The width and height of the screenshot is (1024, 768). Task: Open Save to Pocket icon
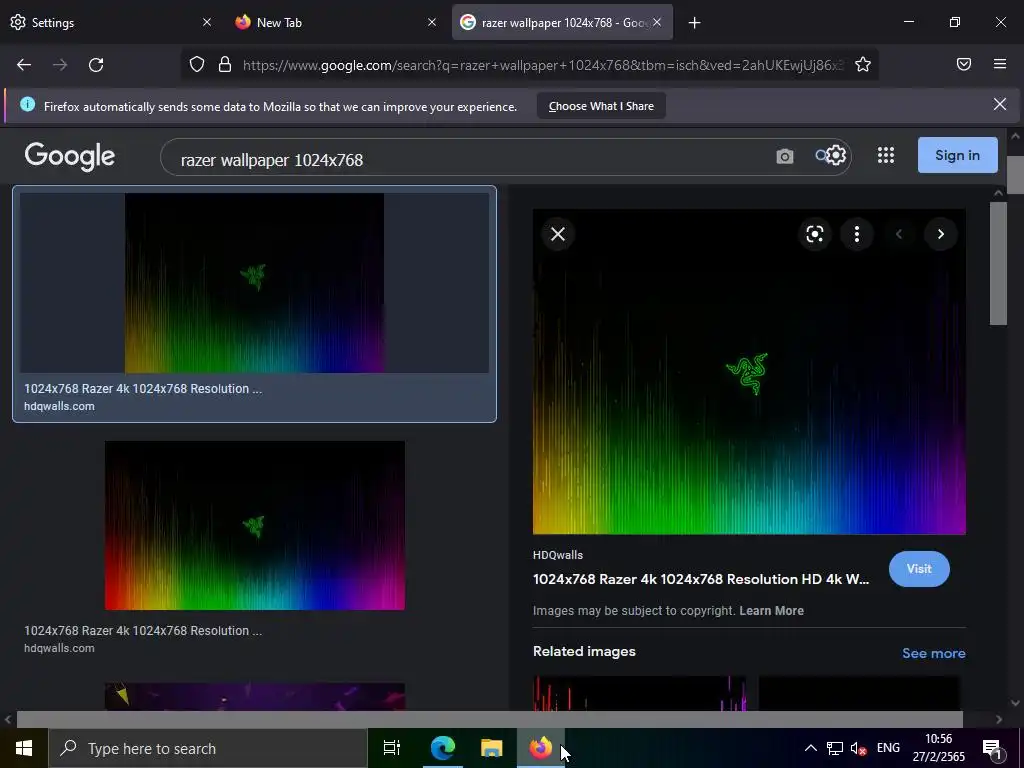click(x=964, y=64)
